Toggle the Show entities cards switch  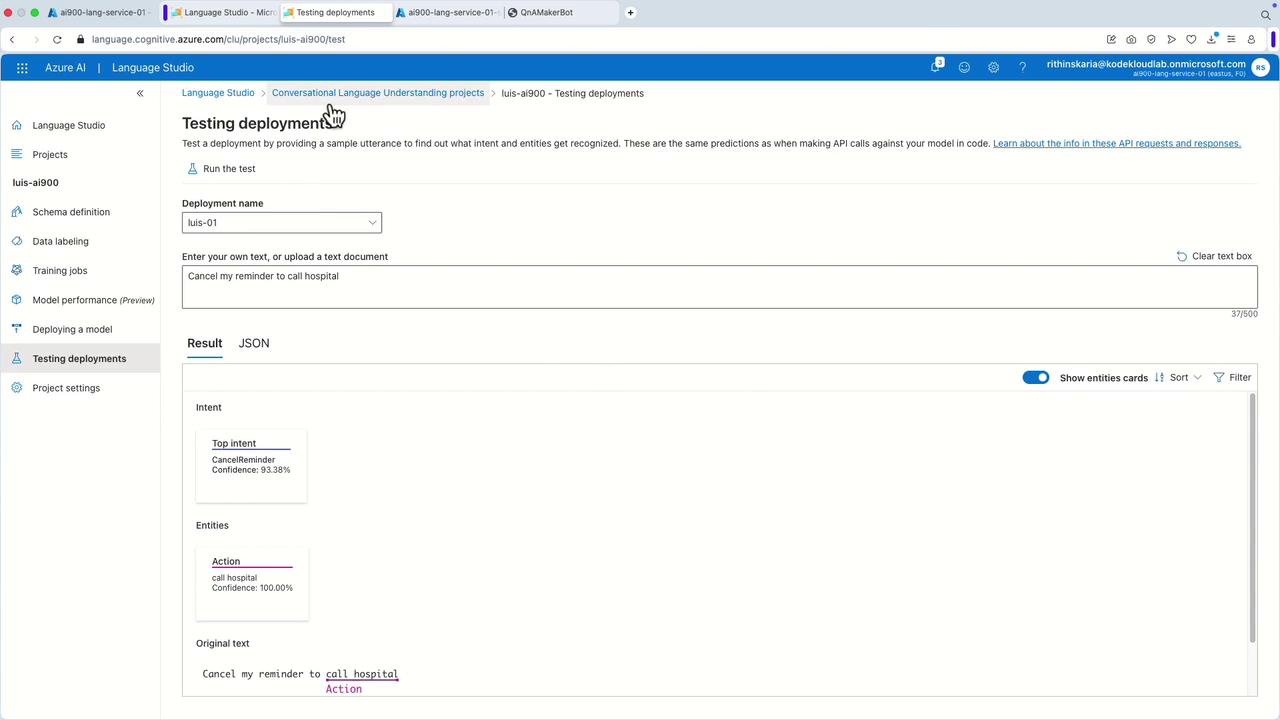(x=1036, y=378)
